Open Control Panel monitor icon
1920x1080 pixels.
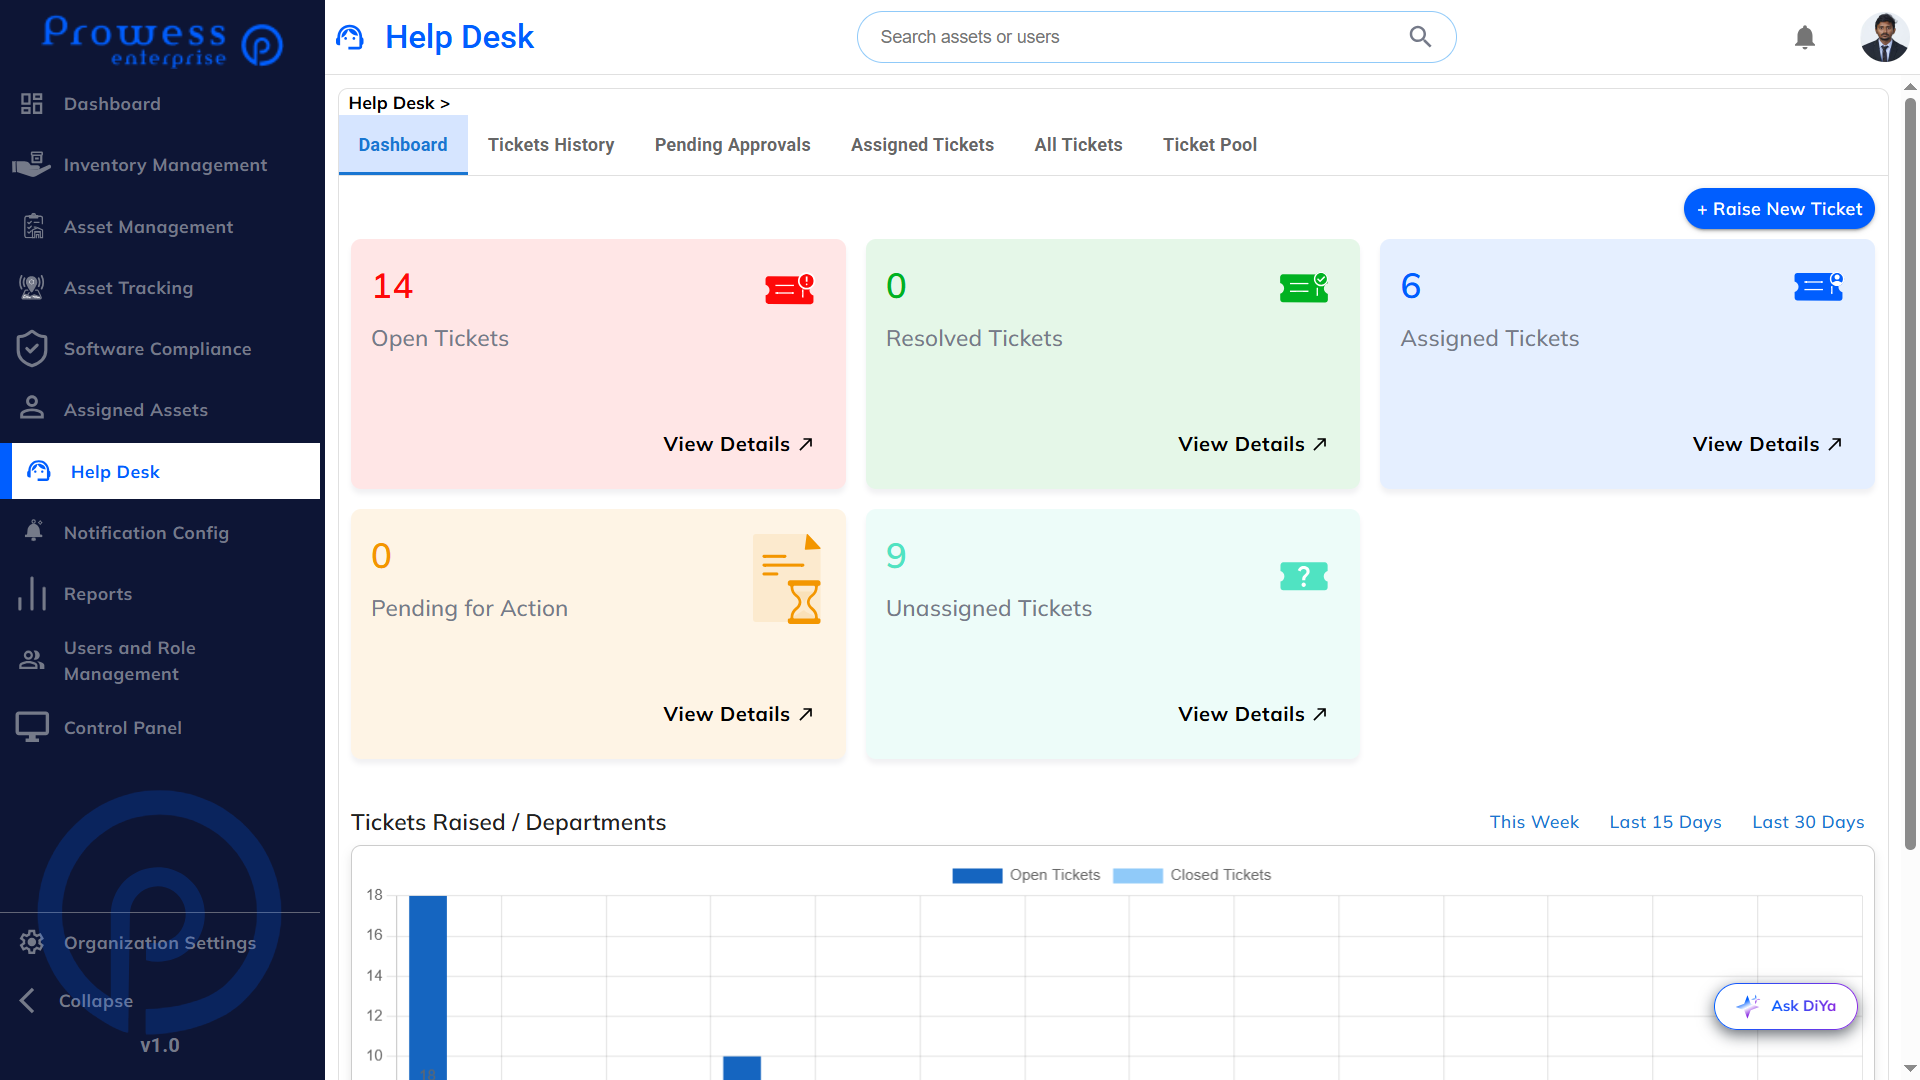32,727
